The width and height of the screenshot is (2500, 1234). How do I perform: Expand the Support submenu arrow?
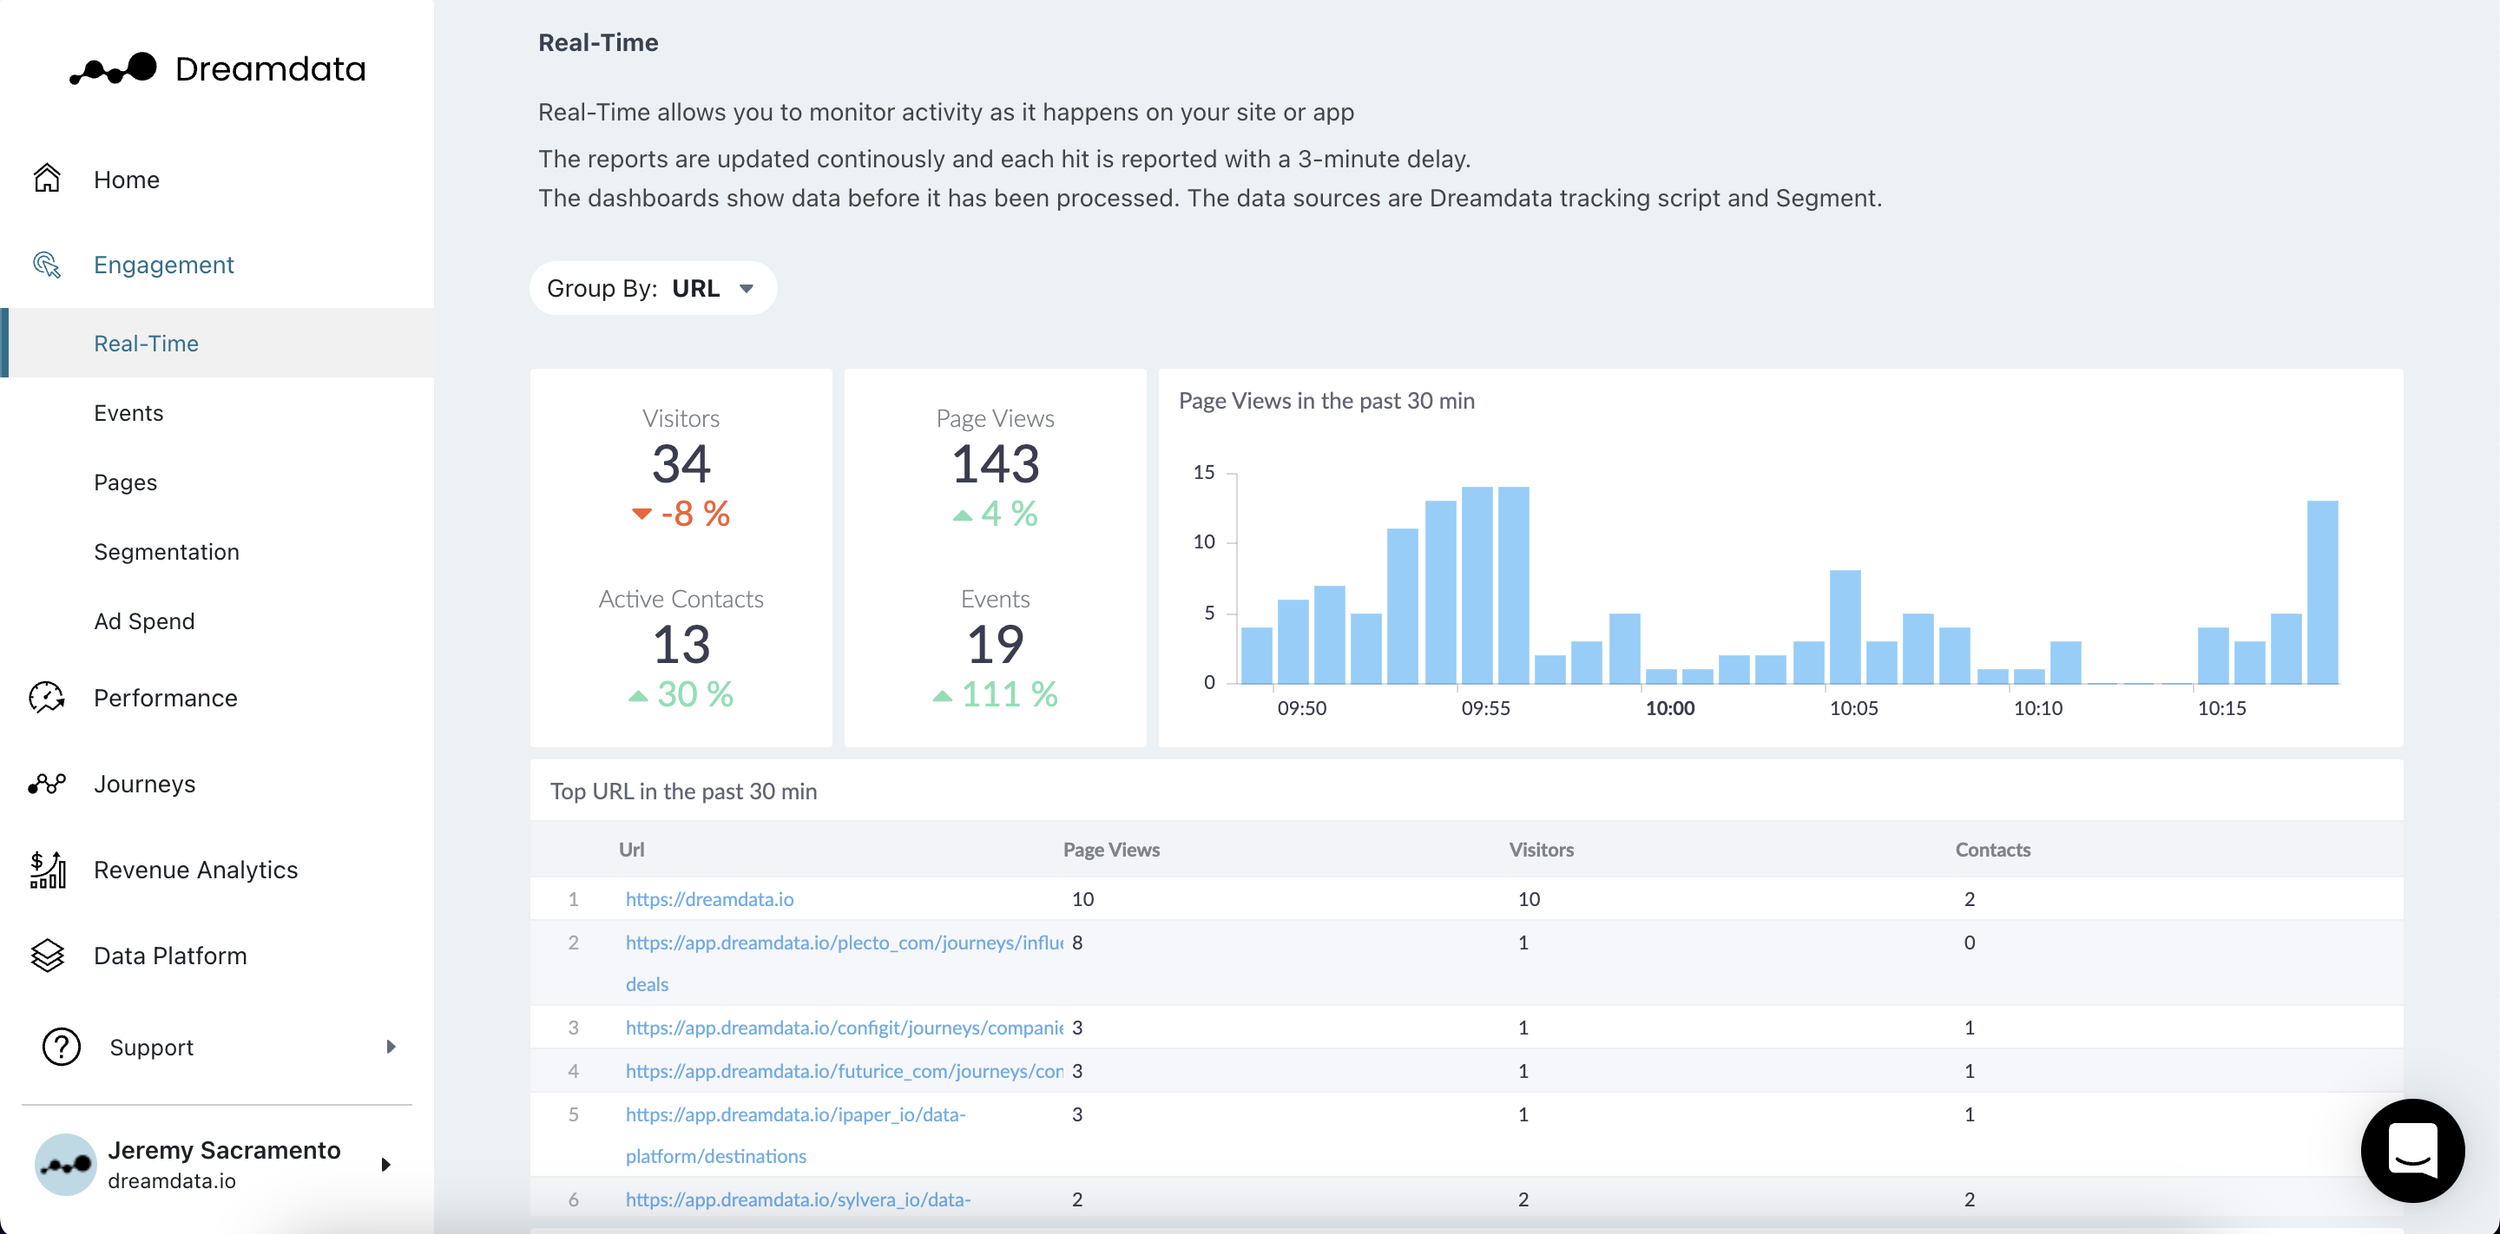391,1046
